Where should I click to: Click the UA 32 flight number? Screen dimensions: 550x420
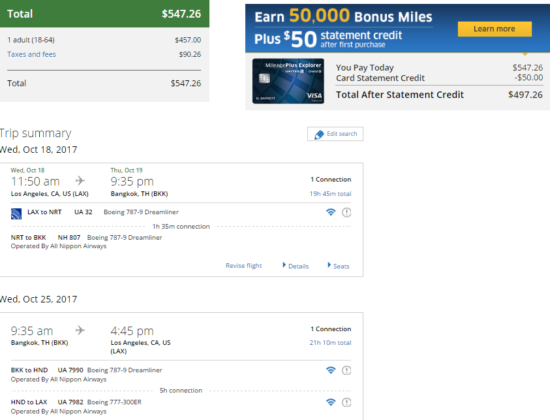(83, 212)
